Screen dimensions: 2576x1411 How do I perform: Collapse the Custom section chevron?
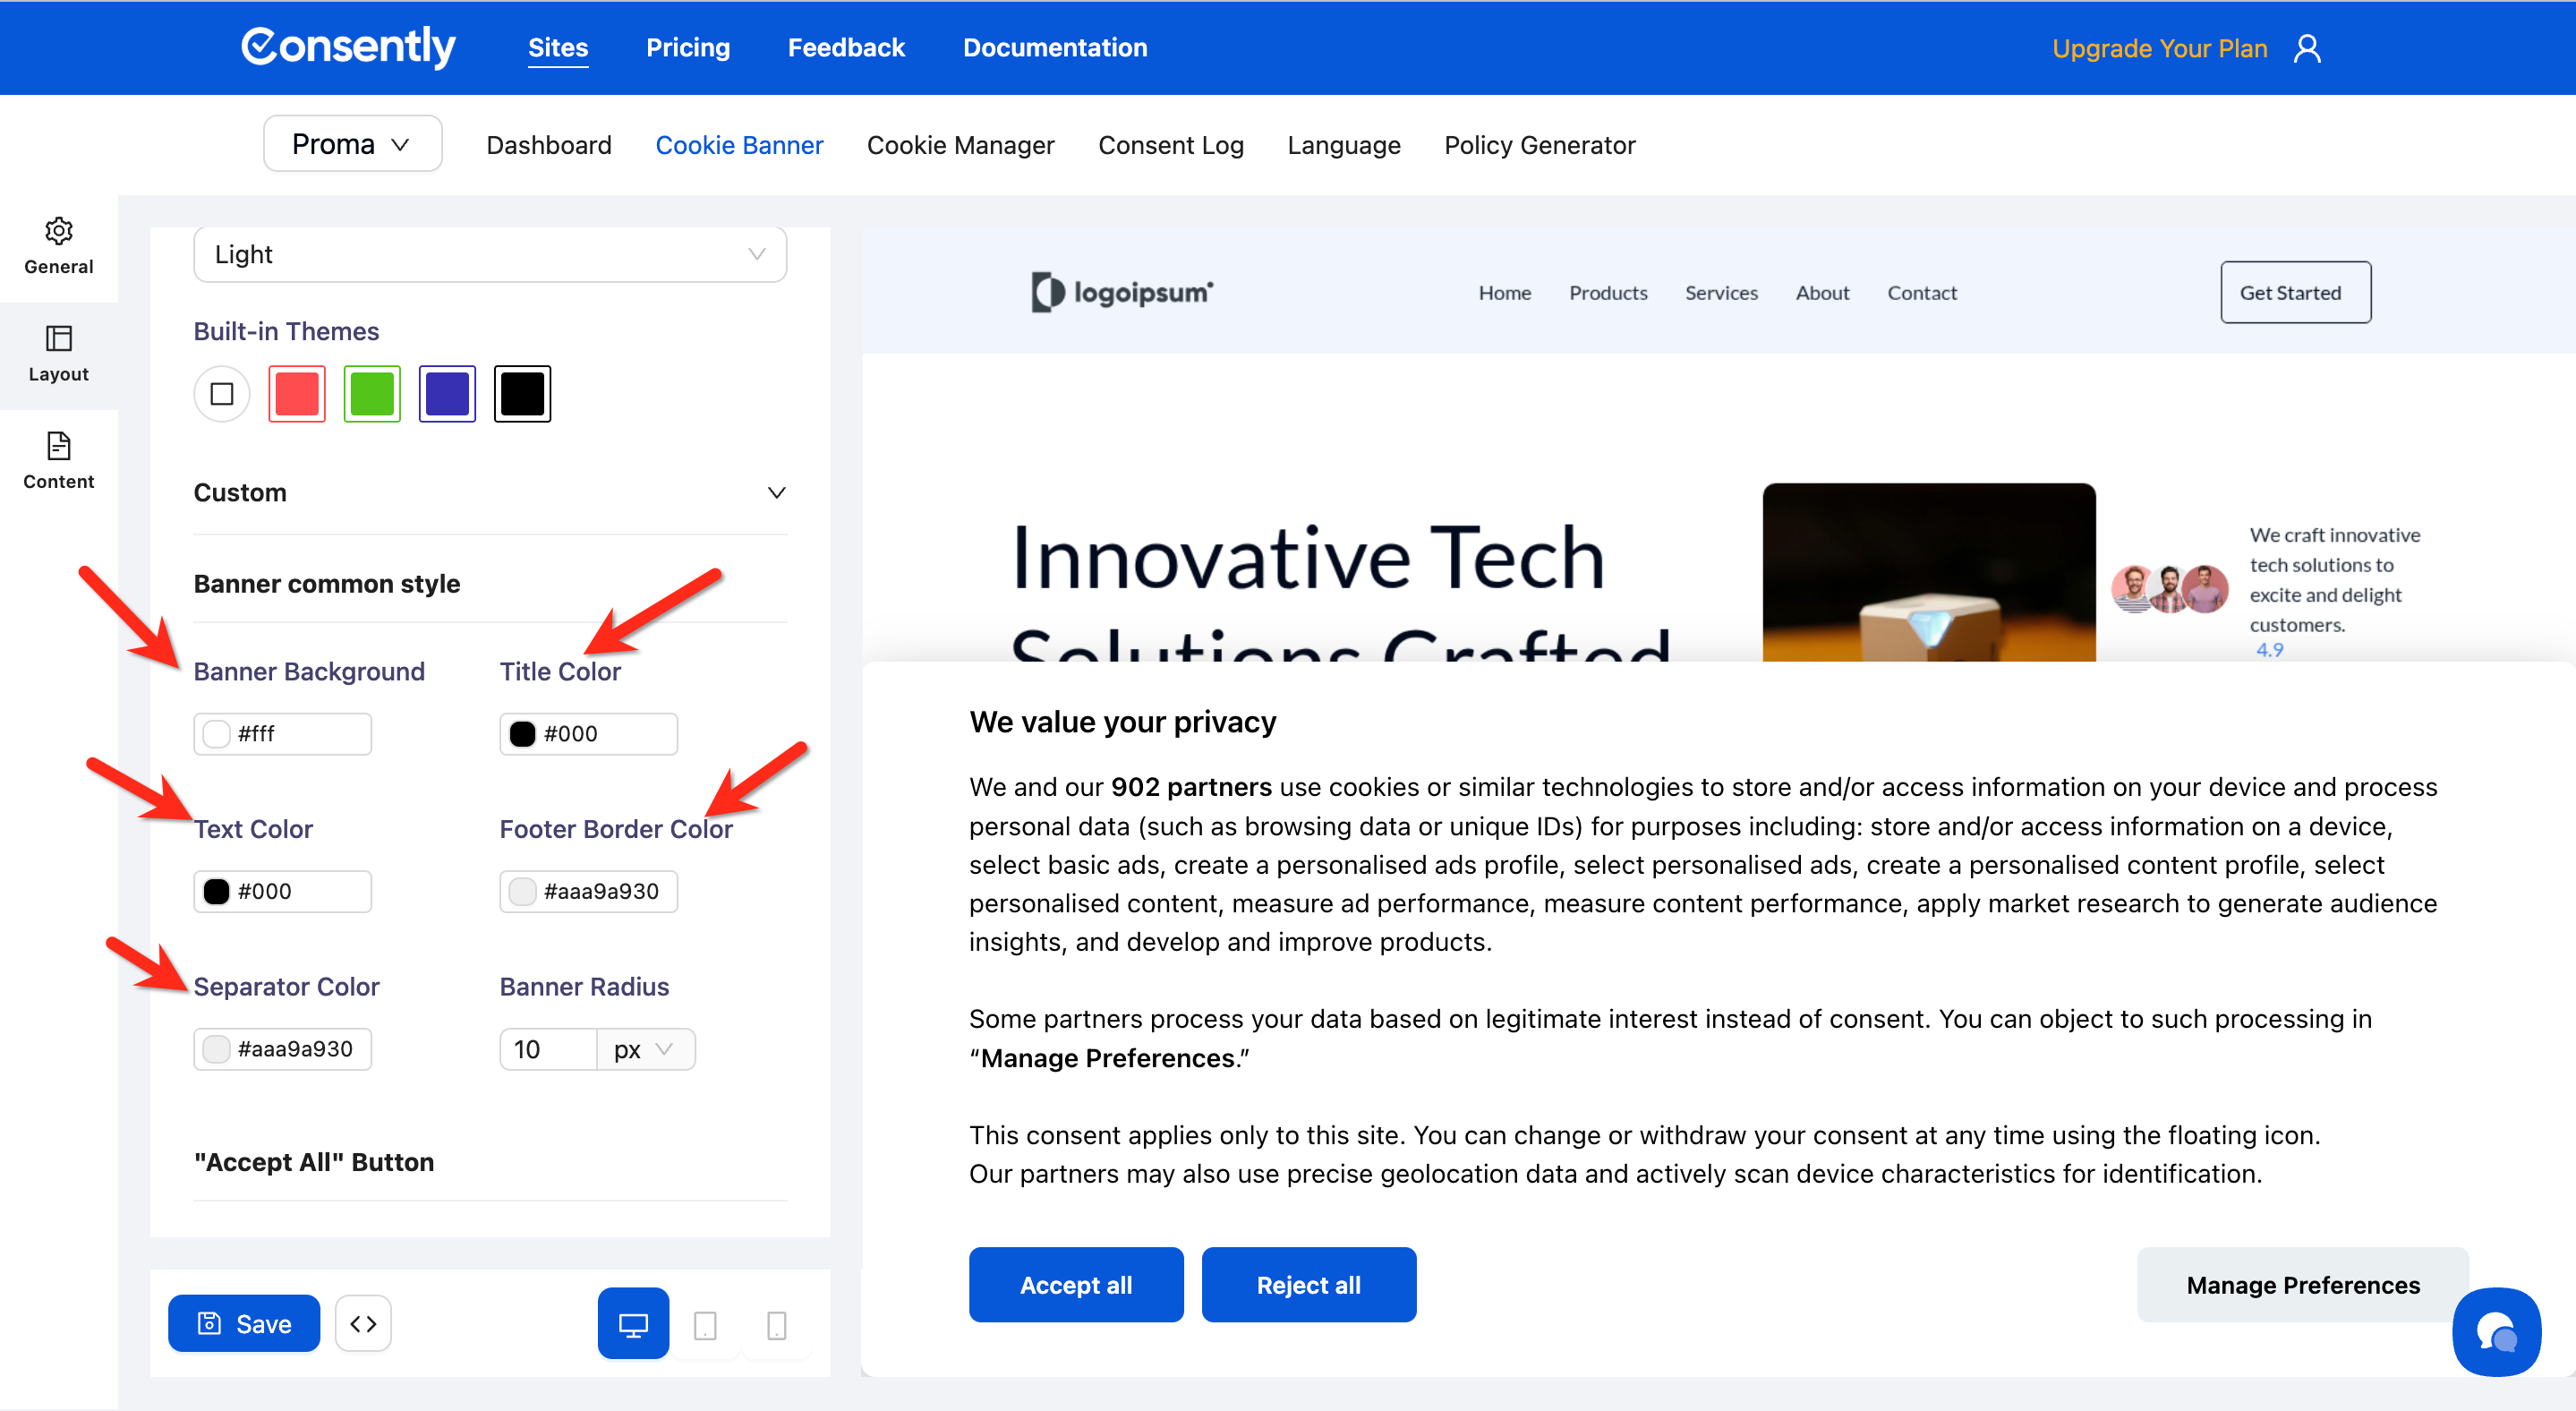point(776,493)
